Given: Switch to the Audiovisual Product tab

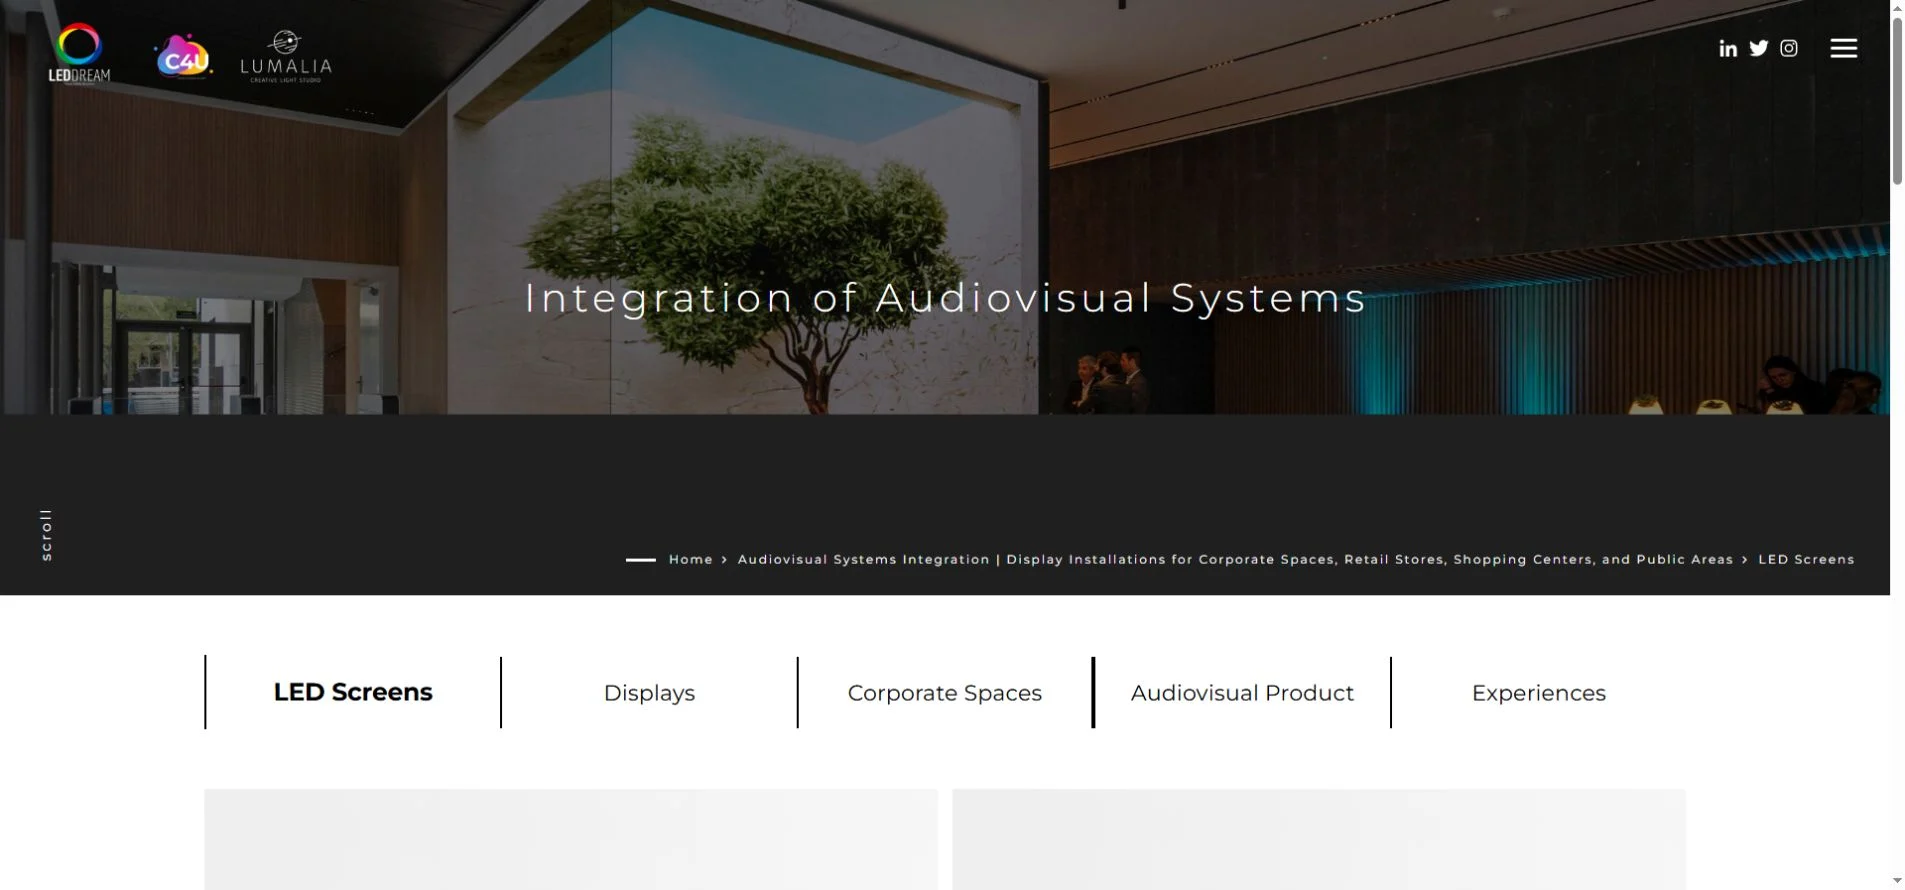Looking at the screenshot, I should pos(1242,692).
